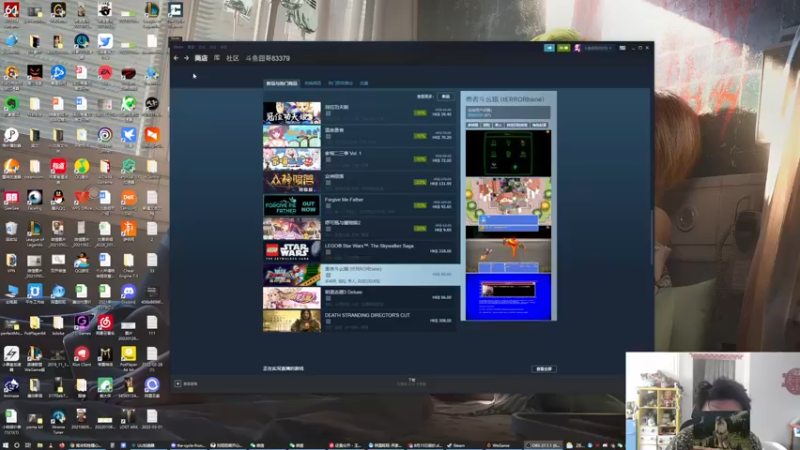Go forward using the Steam forward arrow
This screenshot has height=450, width=800.
186,58
